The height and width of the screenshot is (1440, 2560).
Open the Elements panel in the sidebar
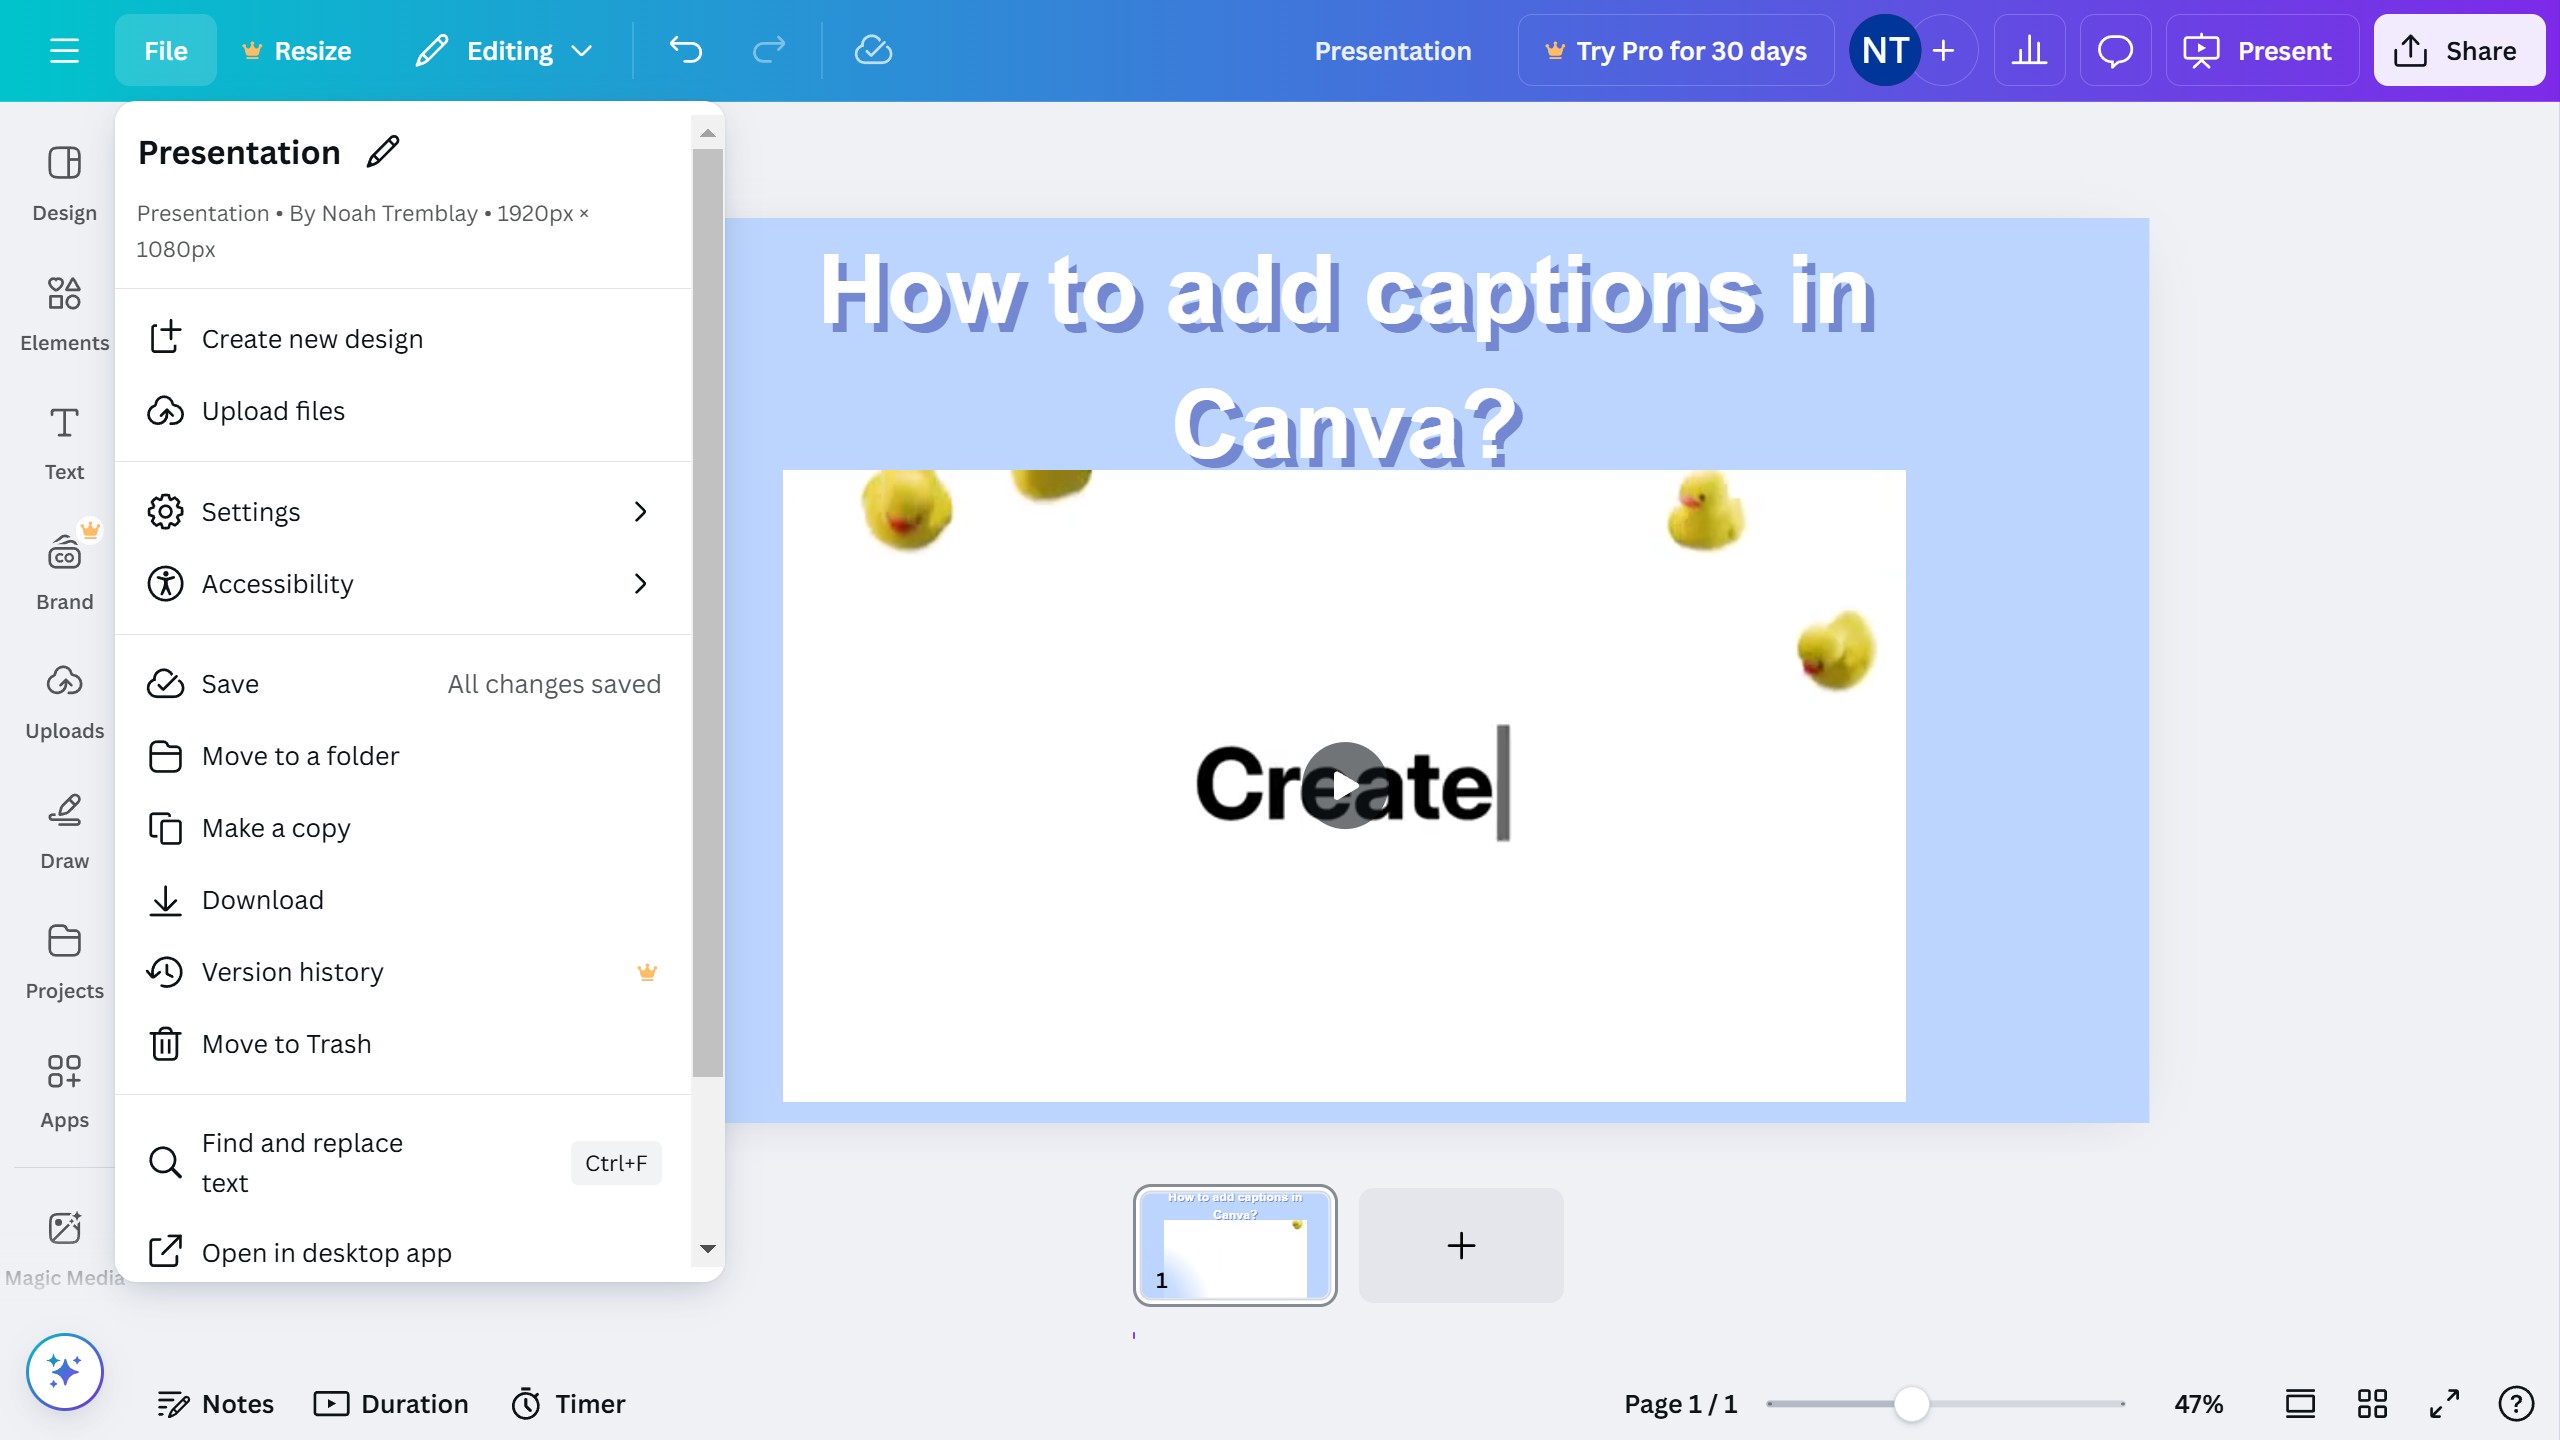(x=64, y=313)
